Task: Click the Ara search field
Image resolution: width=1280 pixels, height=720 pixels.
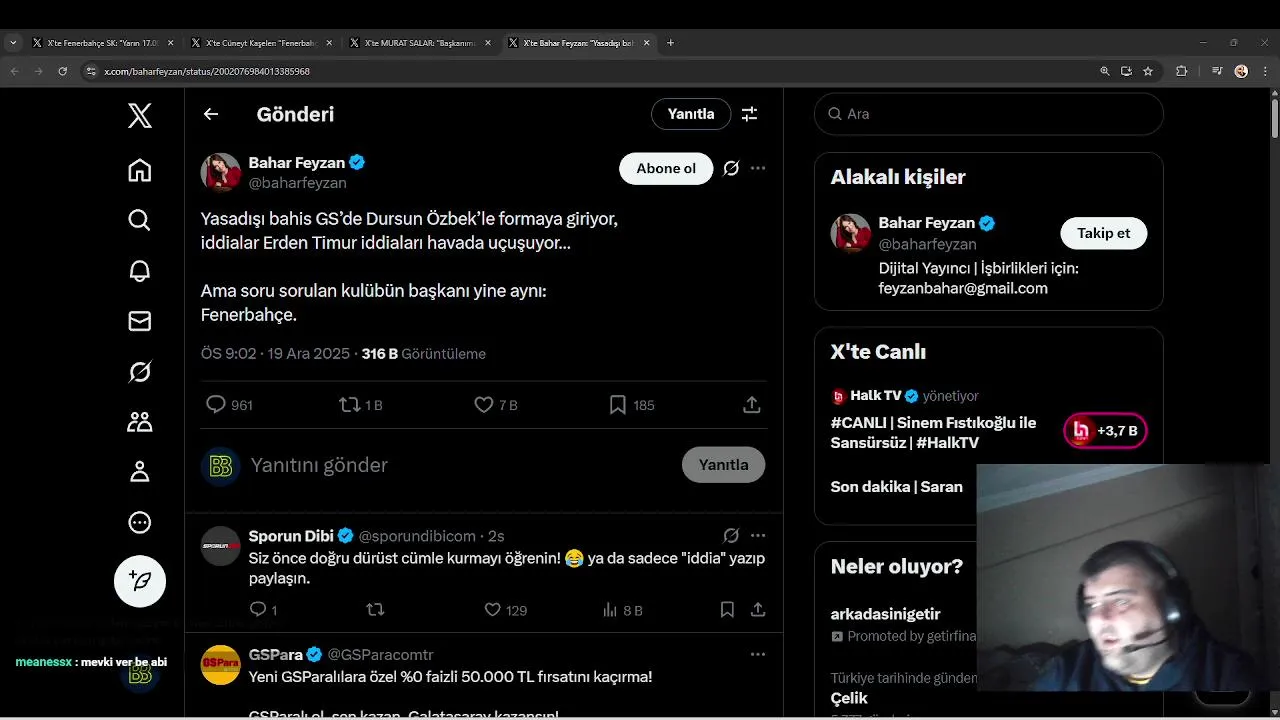Action: coord(989,114)
